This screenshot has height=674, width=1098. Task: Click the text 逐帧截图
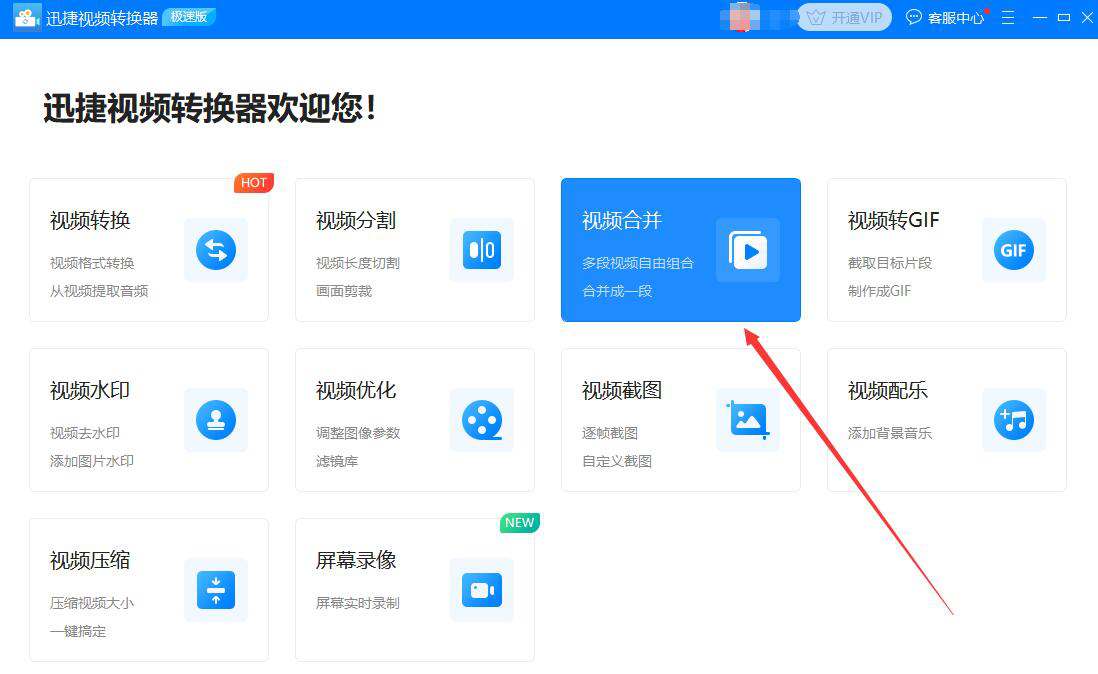(610, 433)
